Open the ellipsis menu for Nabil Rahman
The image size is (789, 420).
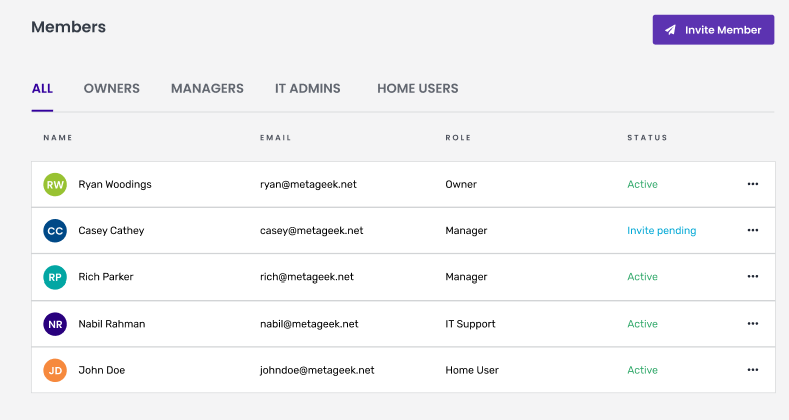[x=753, y=323]
